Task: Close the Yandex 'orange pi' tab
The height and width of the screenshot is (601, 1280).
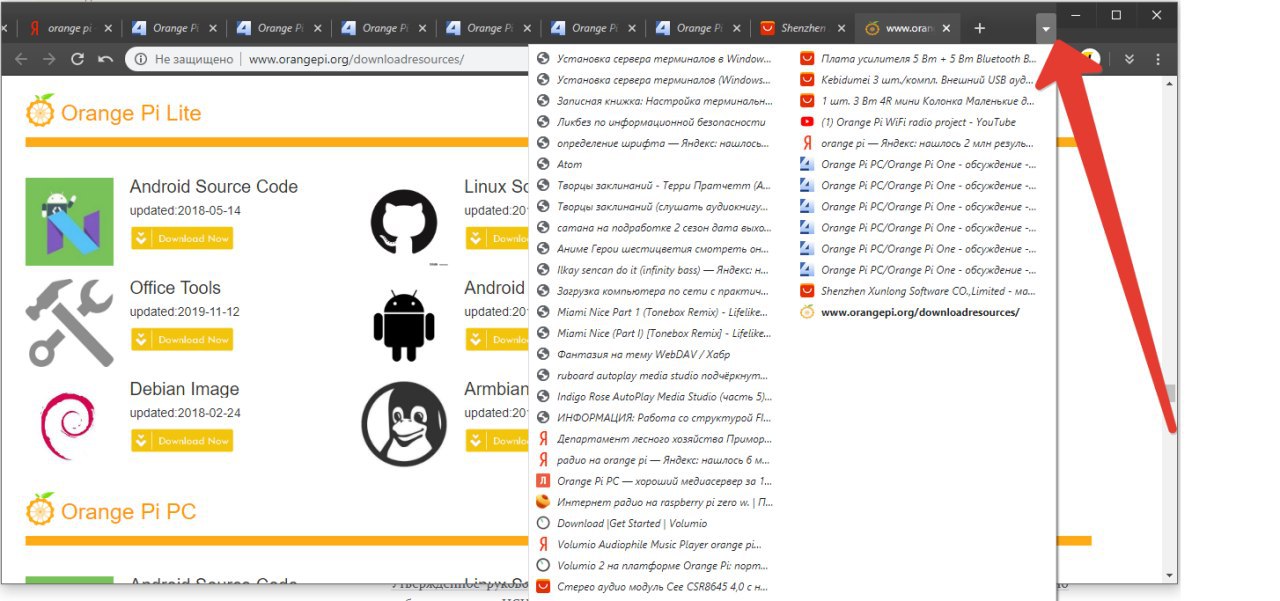Action: click(107, 28)
